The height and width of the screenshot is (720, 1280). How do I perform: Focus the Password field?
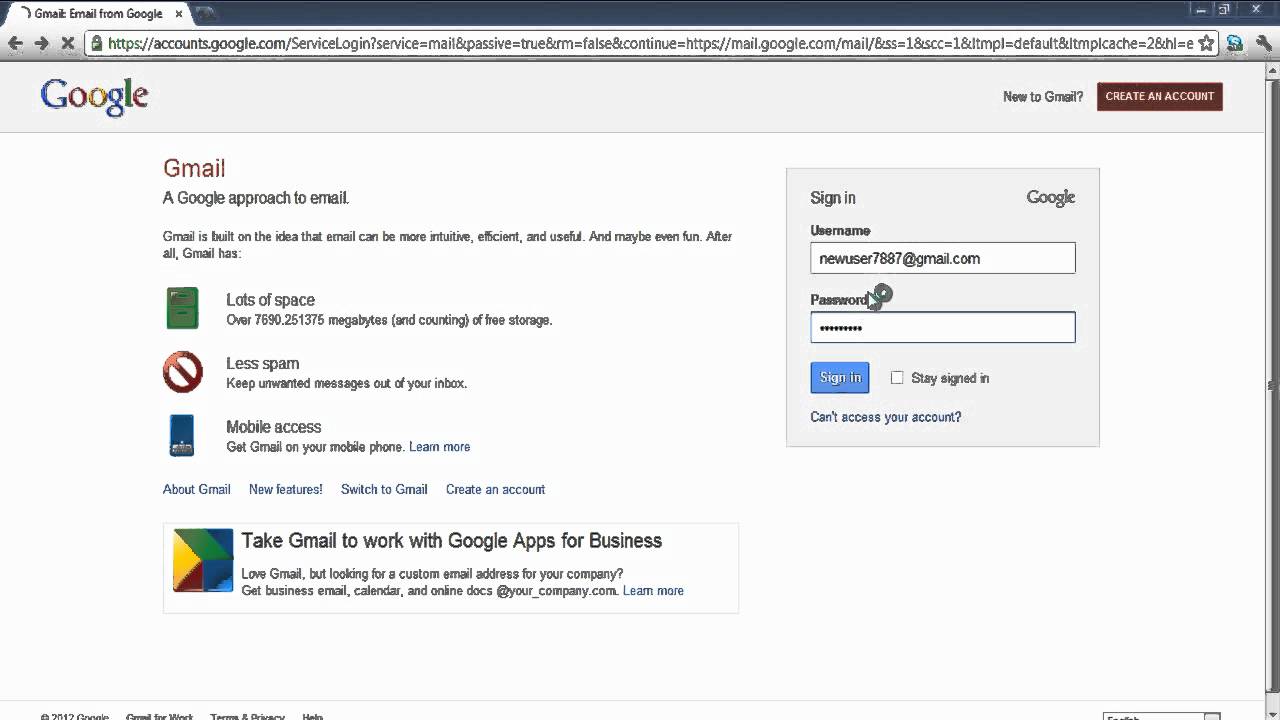pyautogui.click(x=942, y=328)
